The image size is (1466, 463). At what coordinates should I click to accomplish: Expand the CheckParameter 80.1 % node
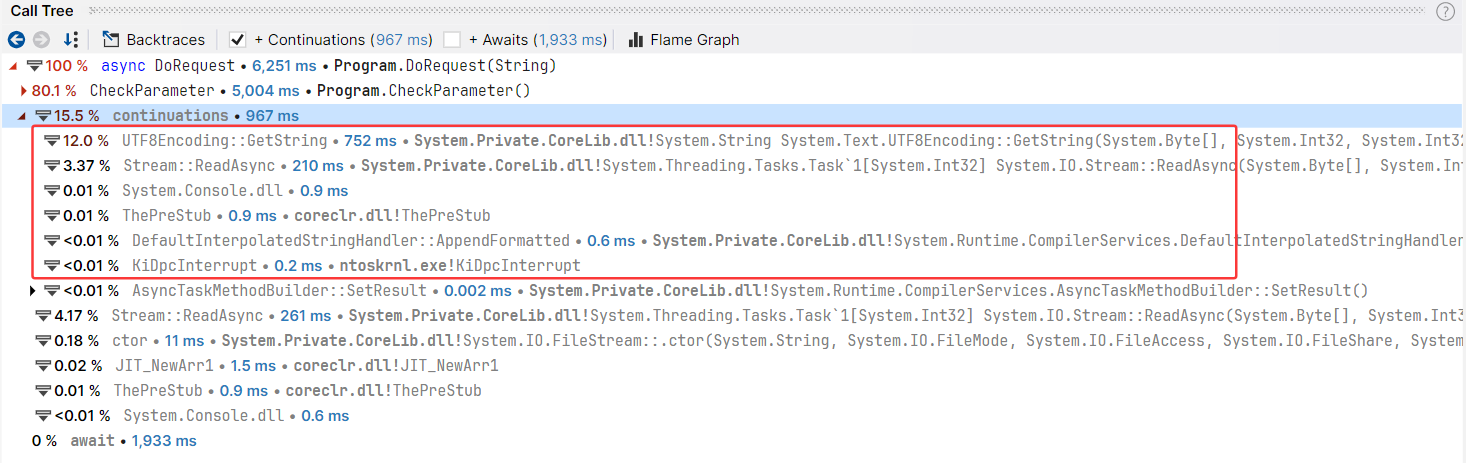(23, 91)
